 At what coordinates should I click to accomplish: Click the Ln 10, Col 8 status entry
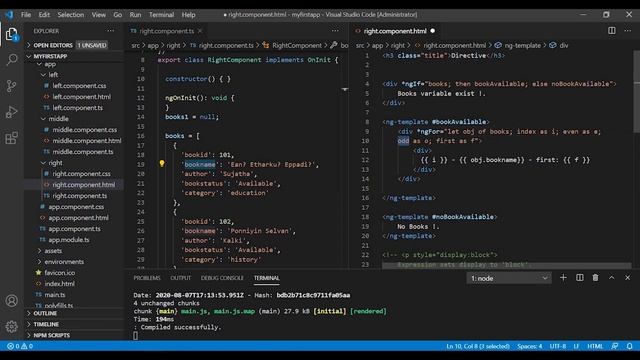pyautogui.click(x=478, y=346)
